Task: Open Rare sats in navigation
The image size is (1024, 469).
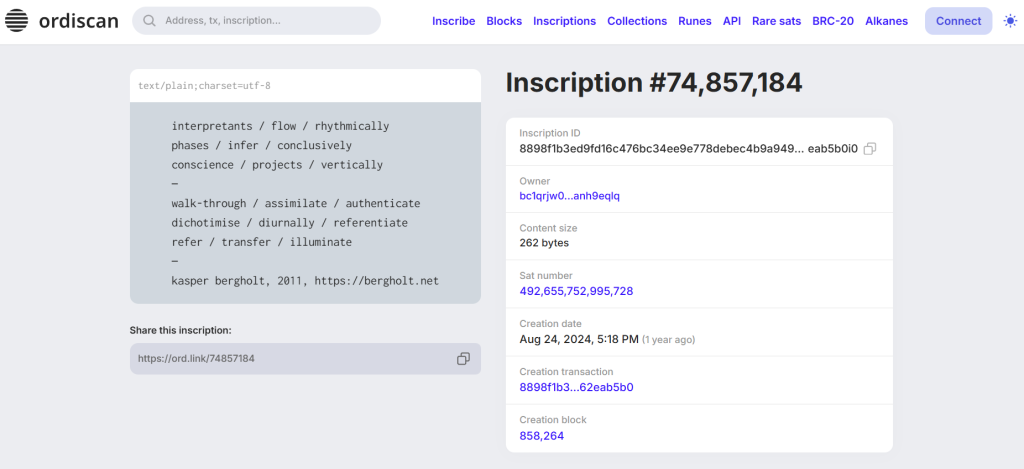Action: coord(776,21)
